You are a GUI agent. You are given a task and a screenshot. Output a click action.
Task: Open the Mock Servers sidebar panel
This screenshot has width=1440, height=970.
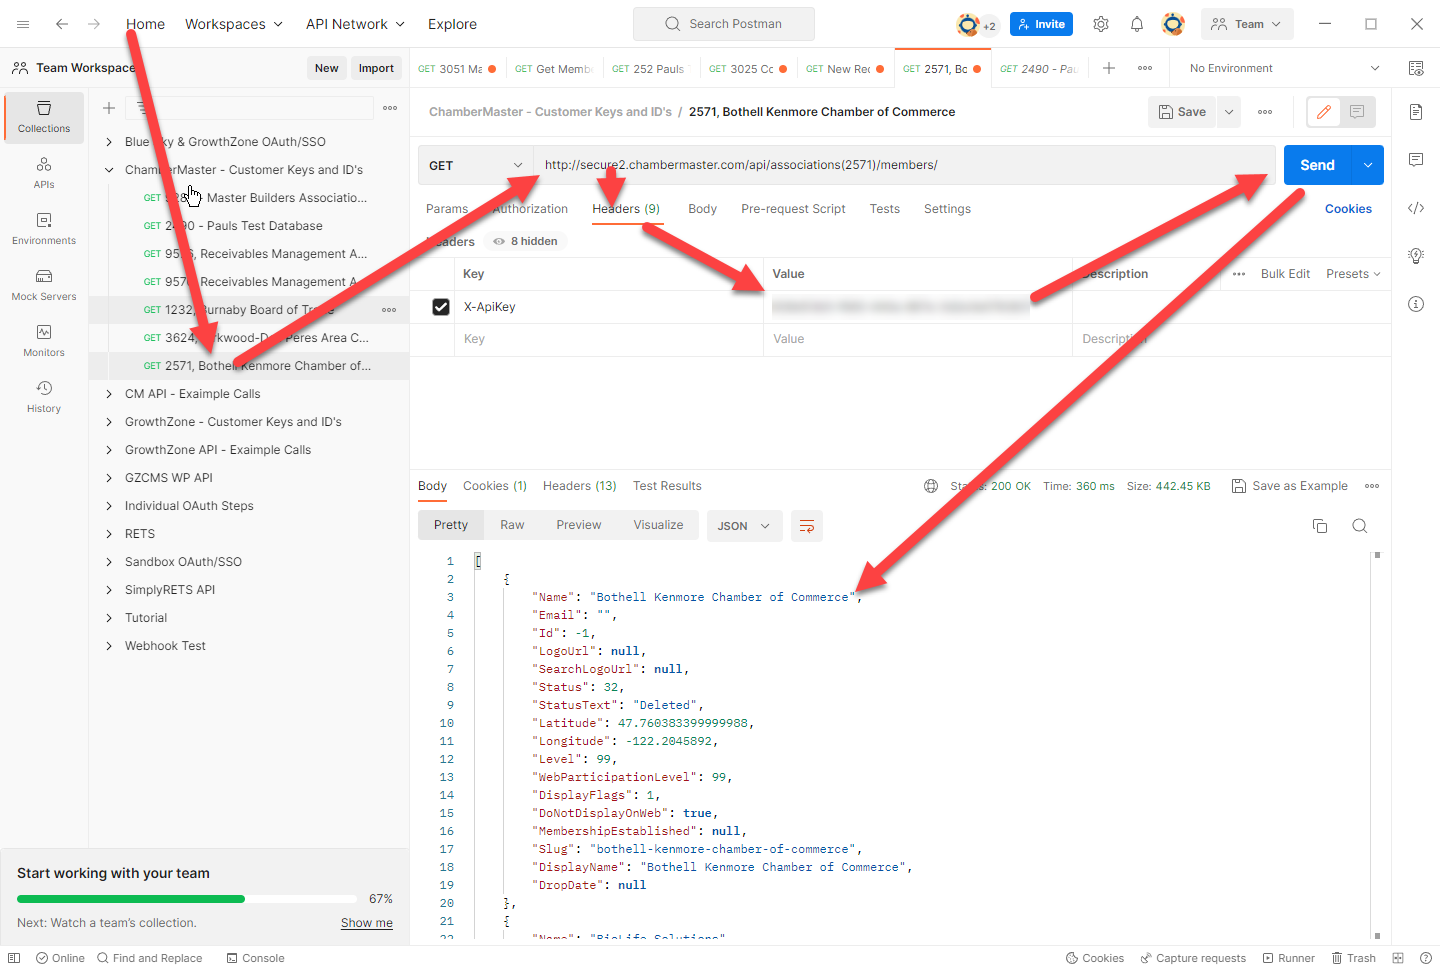(44, 284)
